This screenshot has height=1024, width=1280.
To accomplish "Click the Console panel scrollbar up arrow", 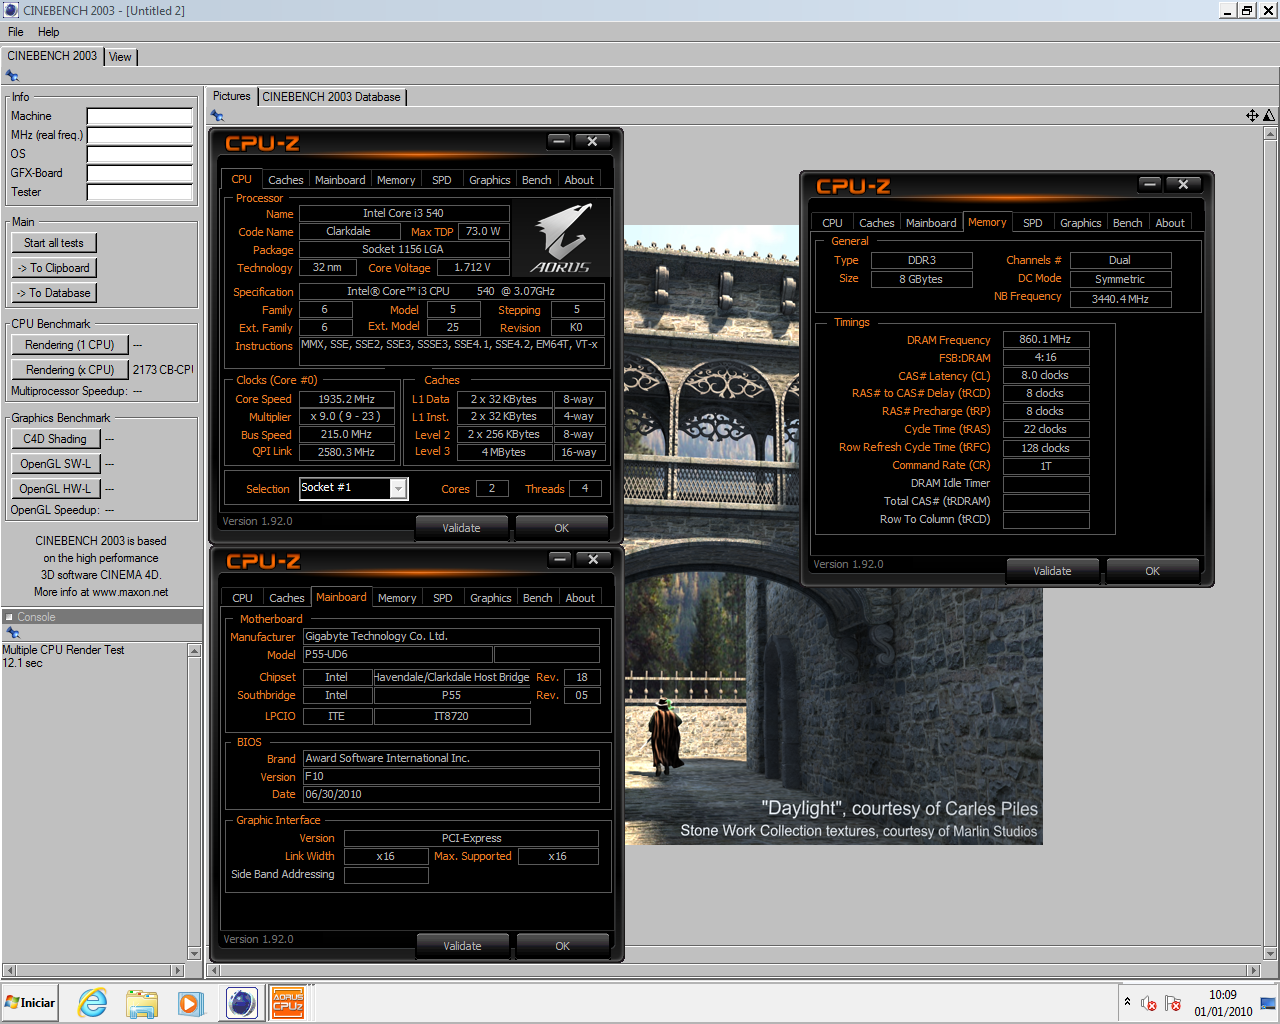I will [194, 651].
